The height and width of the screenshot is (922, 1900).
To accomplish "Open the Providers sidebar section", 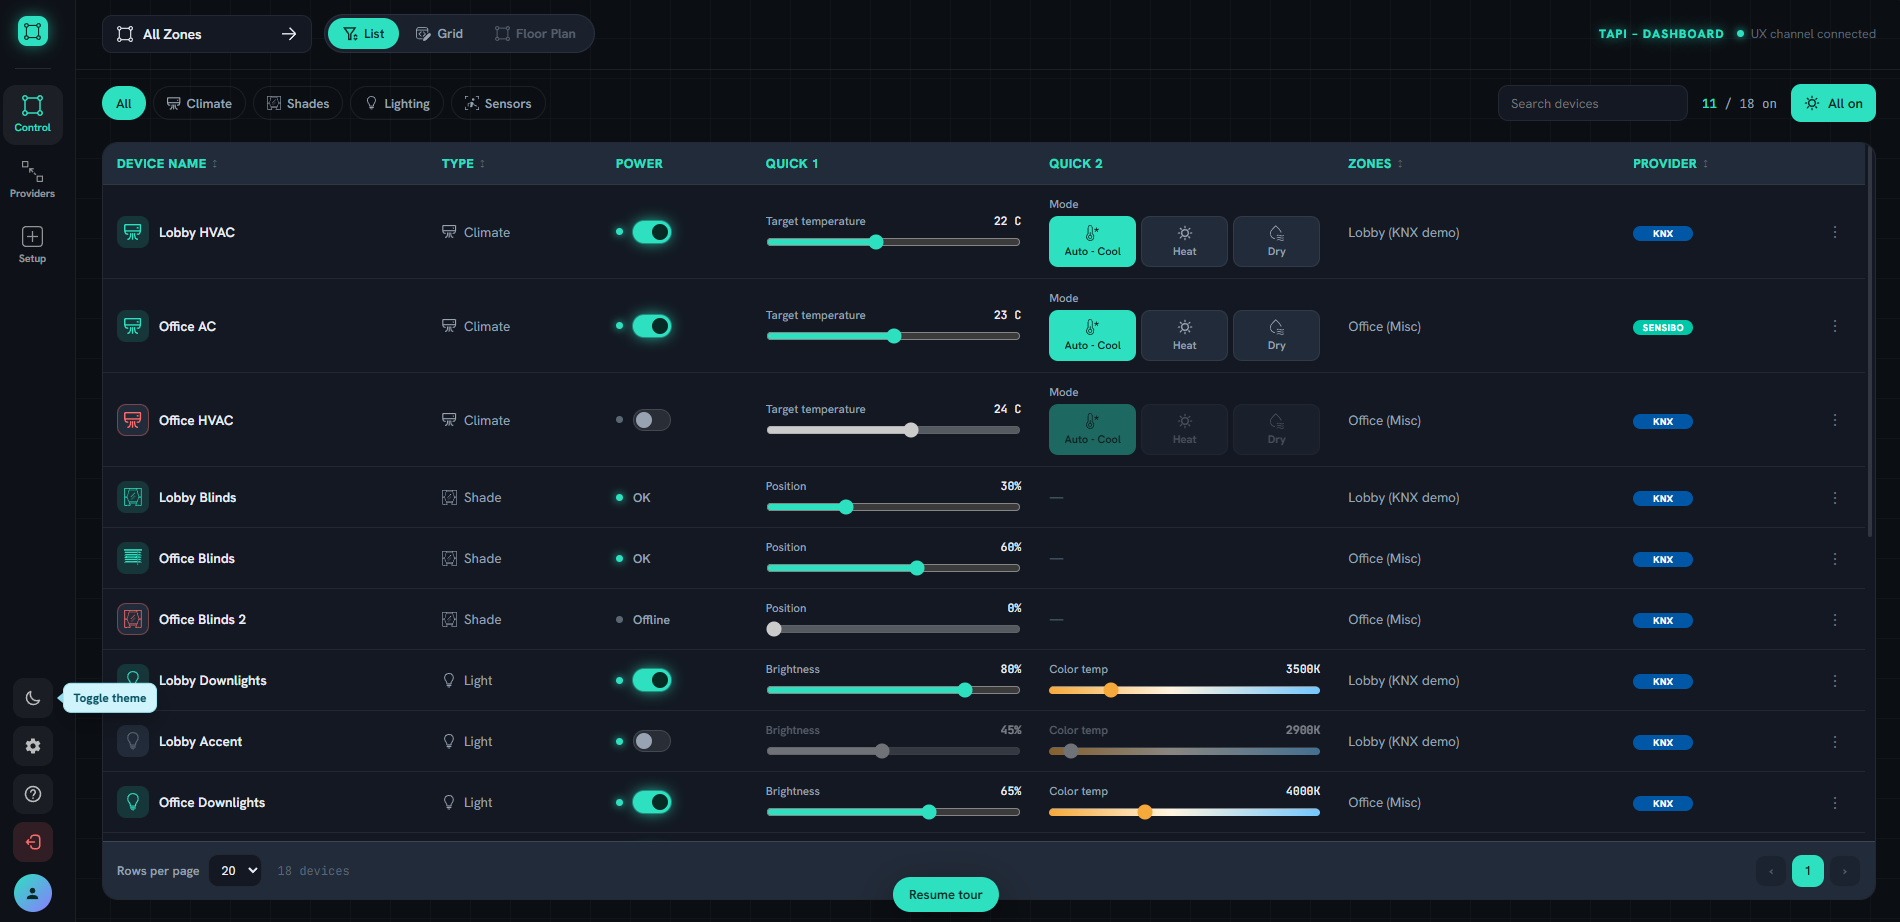I will pyautogui.click(x=32, y=180).
